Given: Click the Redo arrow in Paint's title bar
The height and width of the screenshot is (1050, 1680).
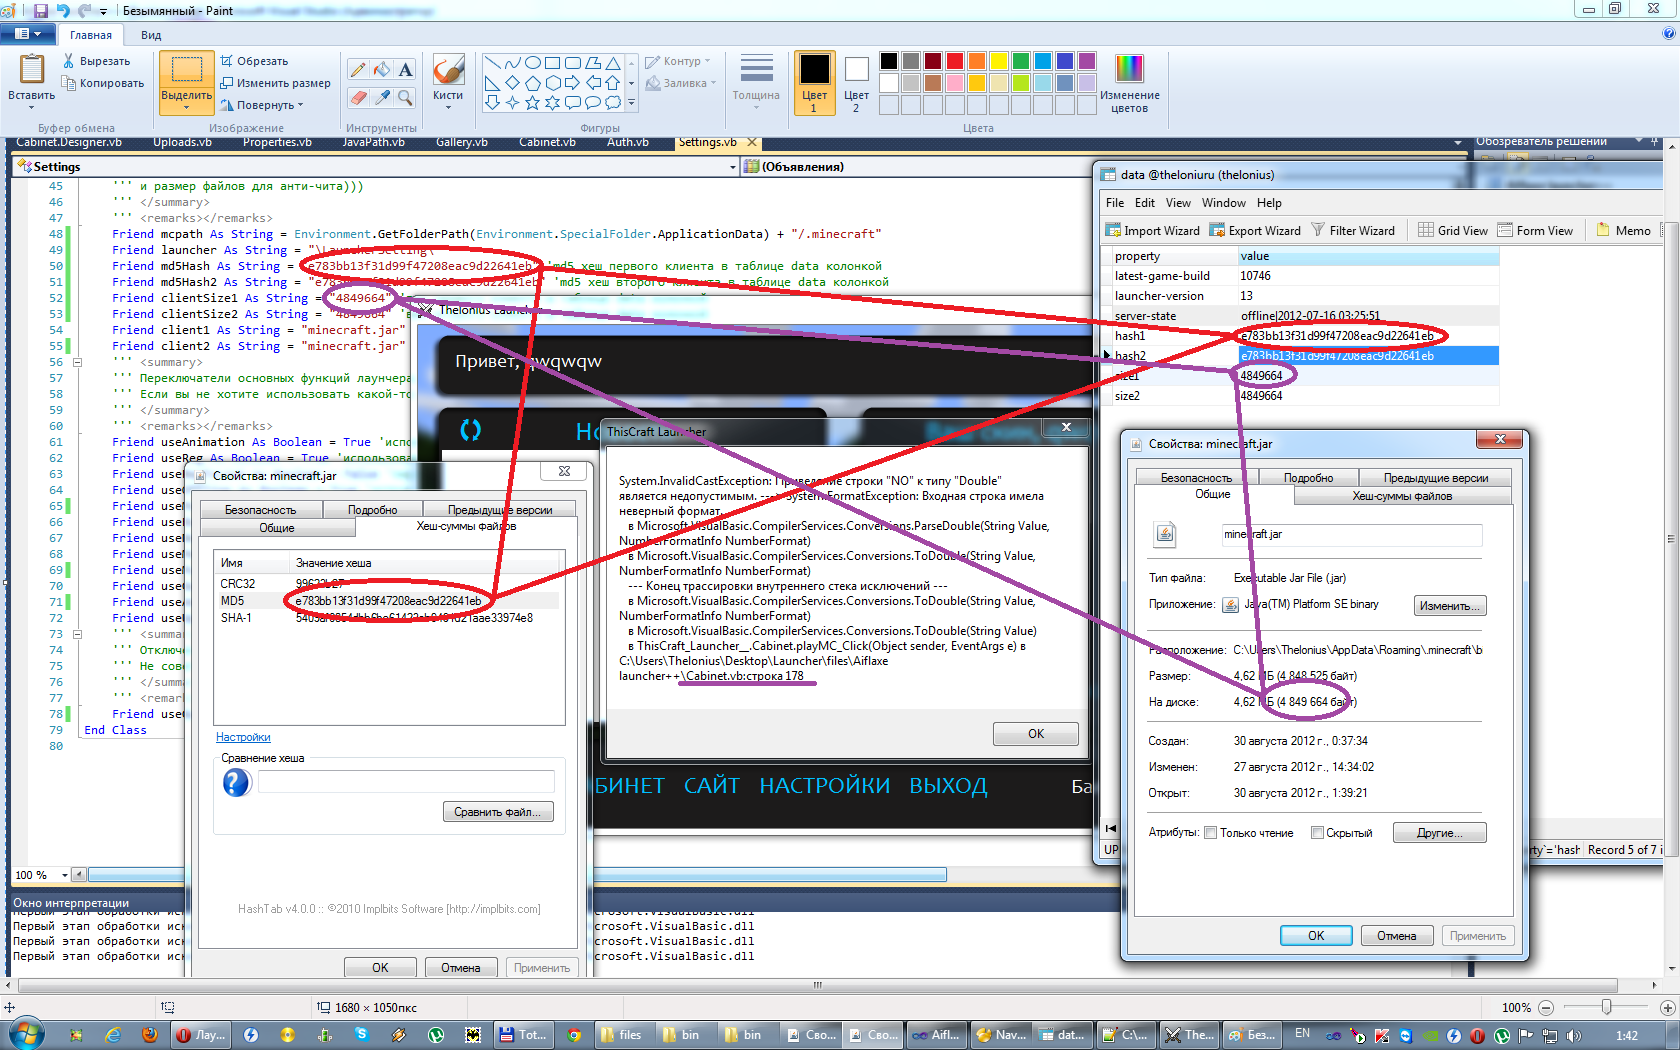Looking at the screenshot, I should point(84,10).
